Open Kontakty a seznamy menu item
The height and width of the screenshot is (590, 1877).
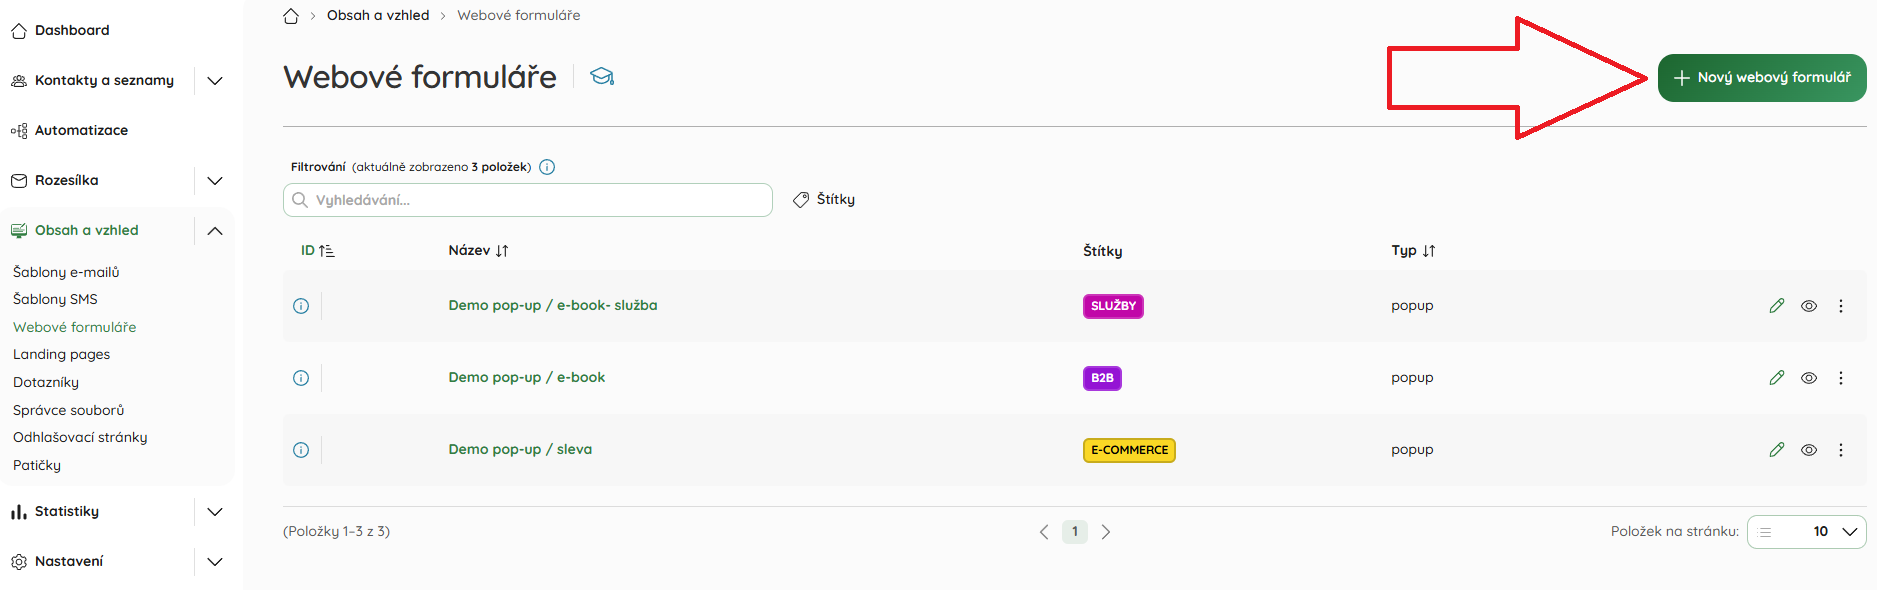(92, 81)
